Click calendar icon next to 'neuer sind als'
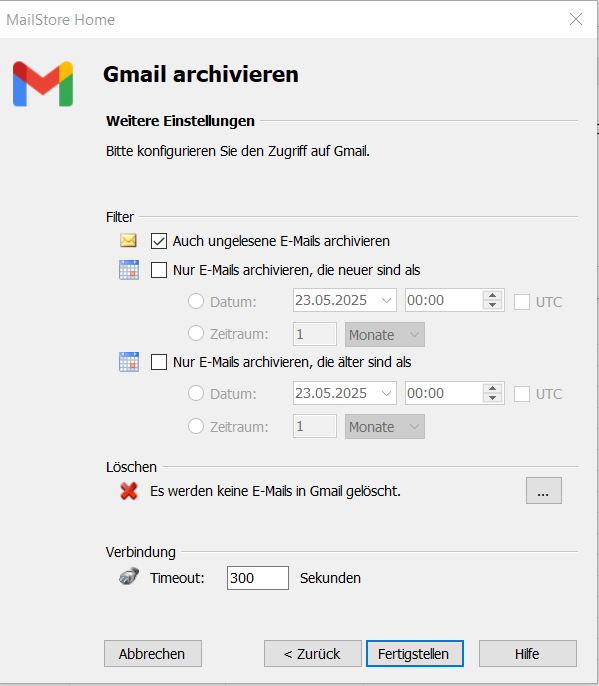Viewport: 599px width, 686px height. coord(129,270)
